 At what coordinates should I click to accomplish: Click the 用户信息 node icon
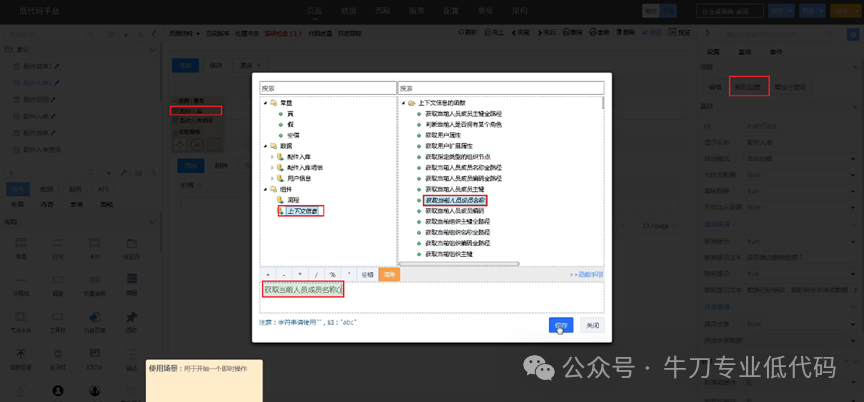(x=280, y=178)
